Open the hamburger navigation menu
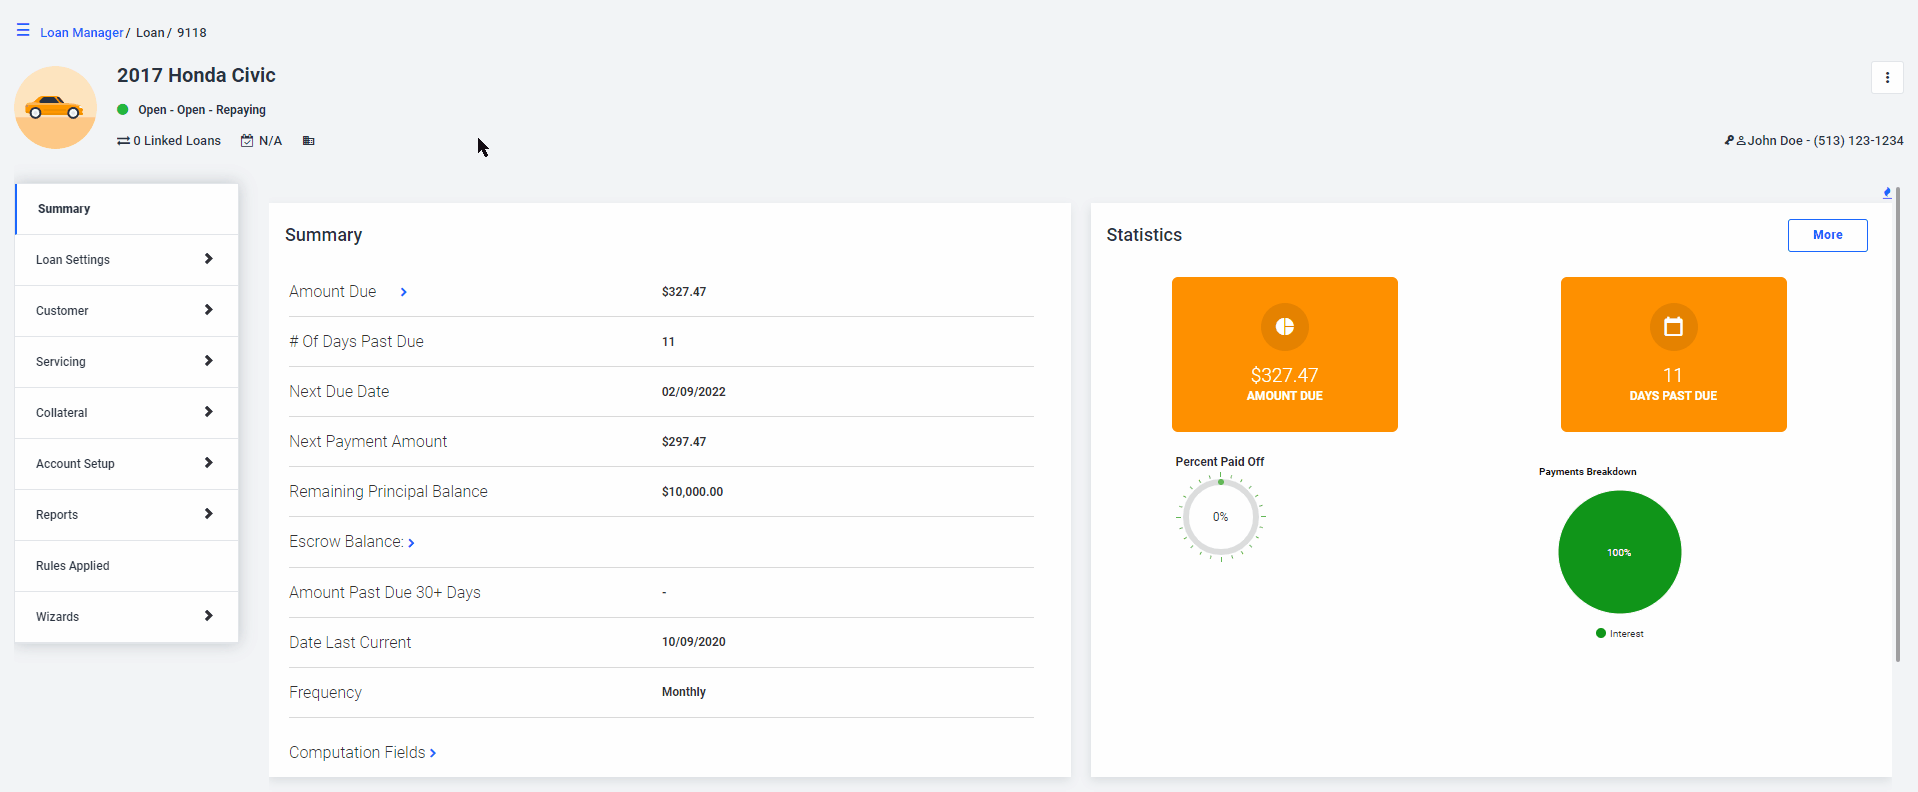The width and height of the screenshot is (1918, 792). pos(23,30)
